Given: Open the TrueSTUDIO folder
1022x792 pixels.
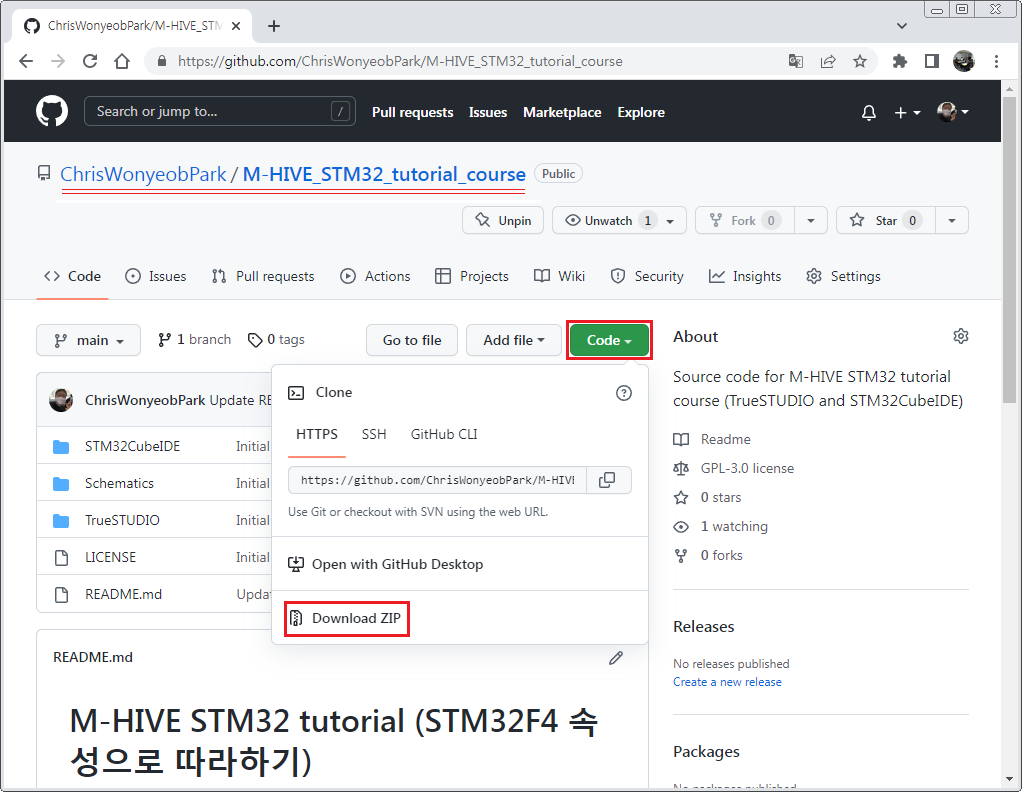Looking at the screenshot, I should [122, 520].
